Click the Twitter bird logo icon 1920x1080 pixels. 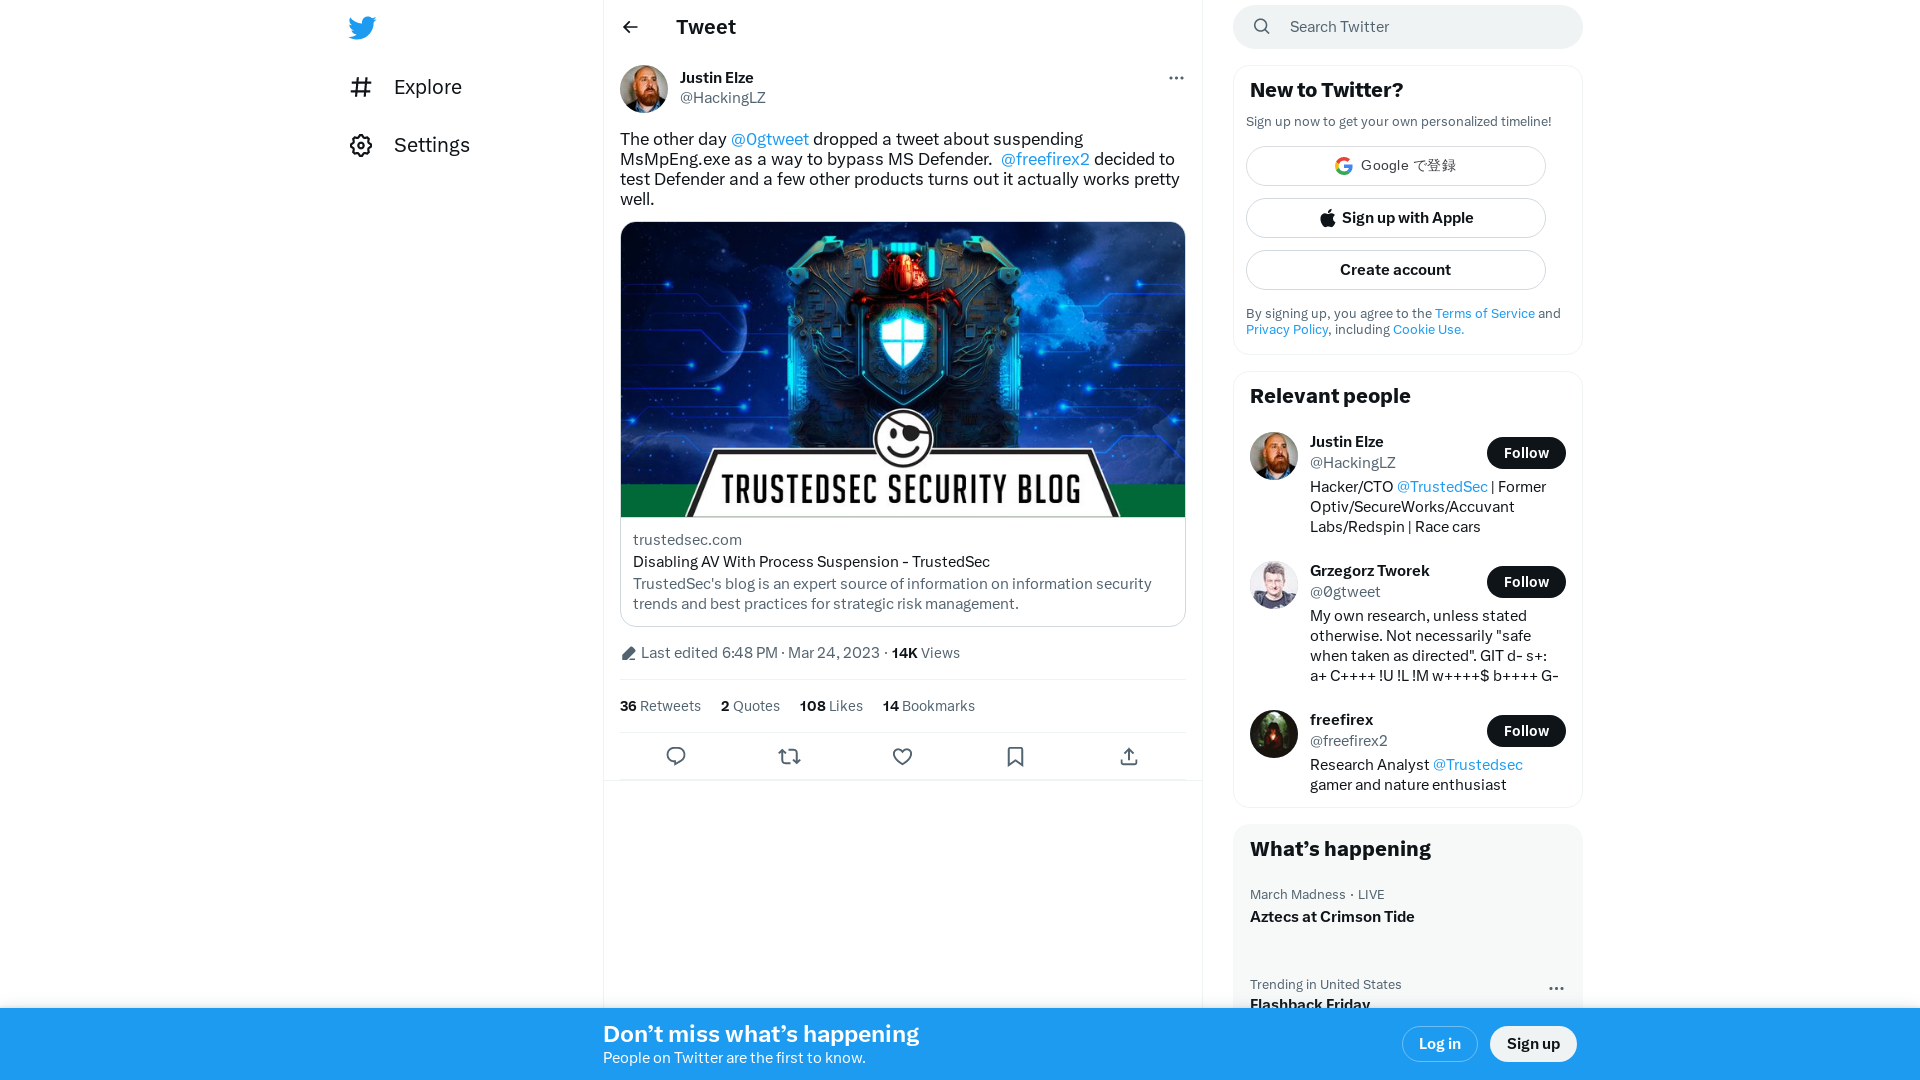click(x=363, y=26)
